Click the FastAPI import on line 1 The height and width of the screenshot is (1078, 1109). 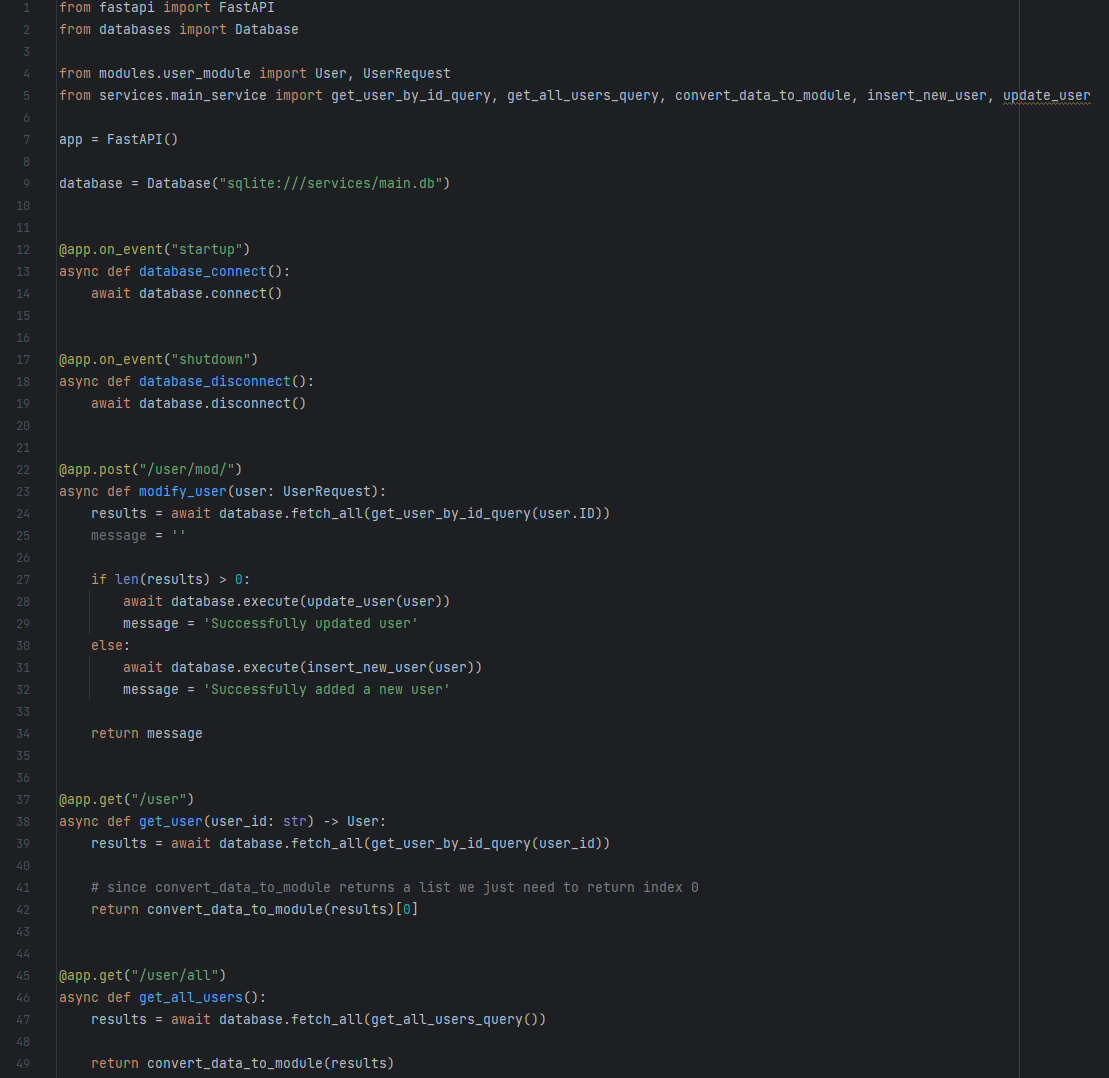(x=246, y=7)
